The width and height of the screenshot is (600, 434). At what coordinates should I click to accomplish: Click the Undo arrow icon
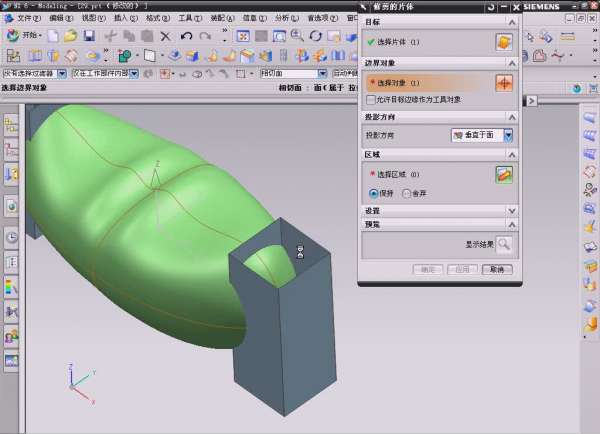186,36
